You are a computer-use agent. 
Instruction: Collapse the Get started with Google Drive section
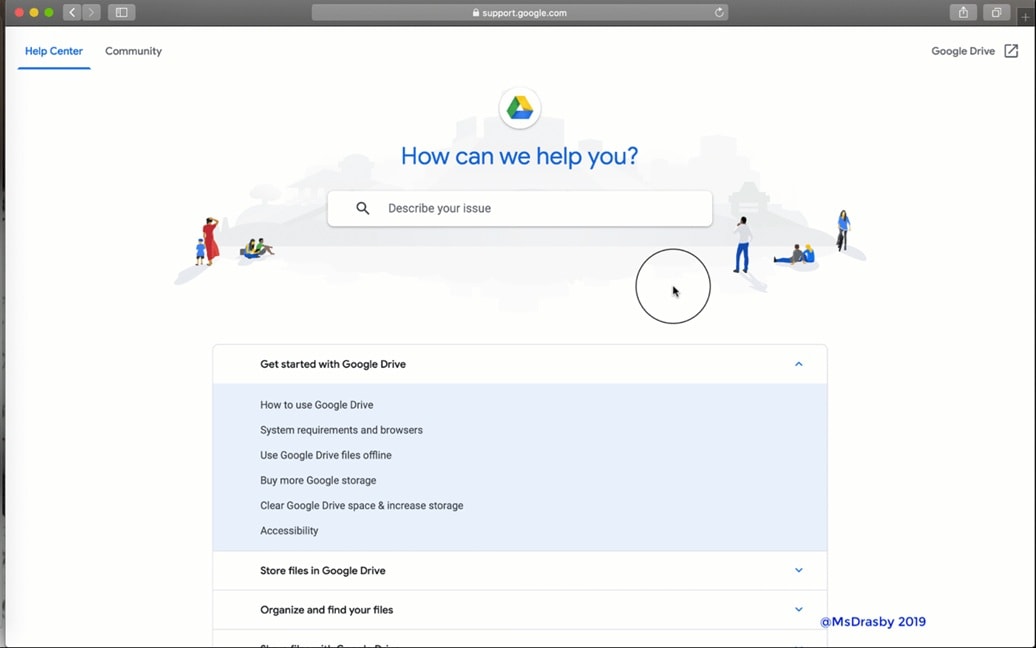coord(798,364)
